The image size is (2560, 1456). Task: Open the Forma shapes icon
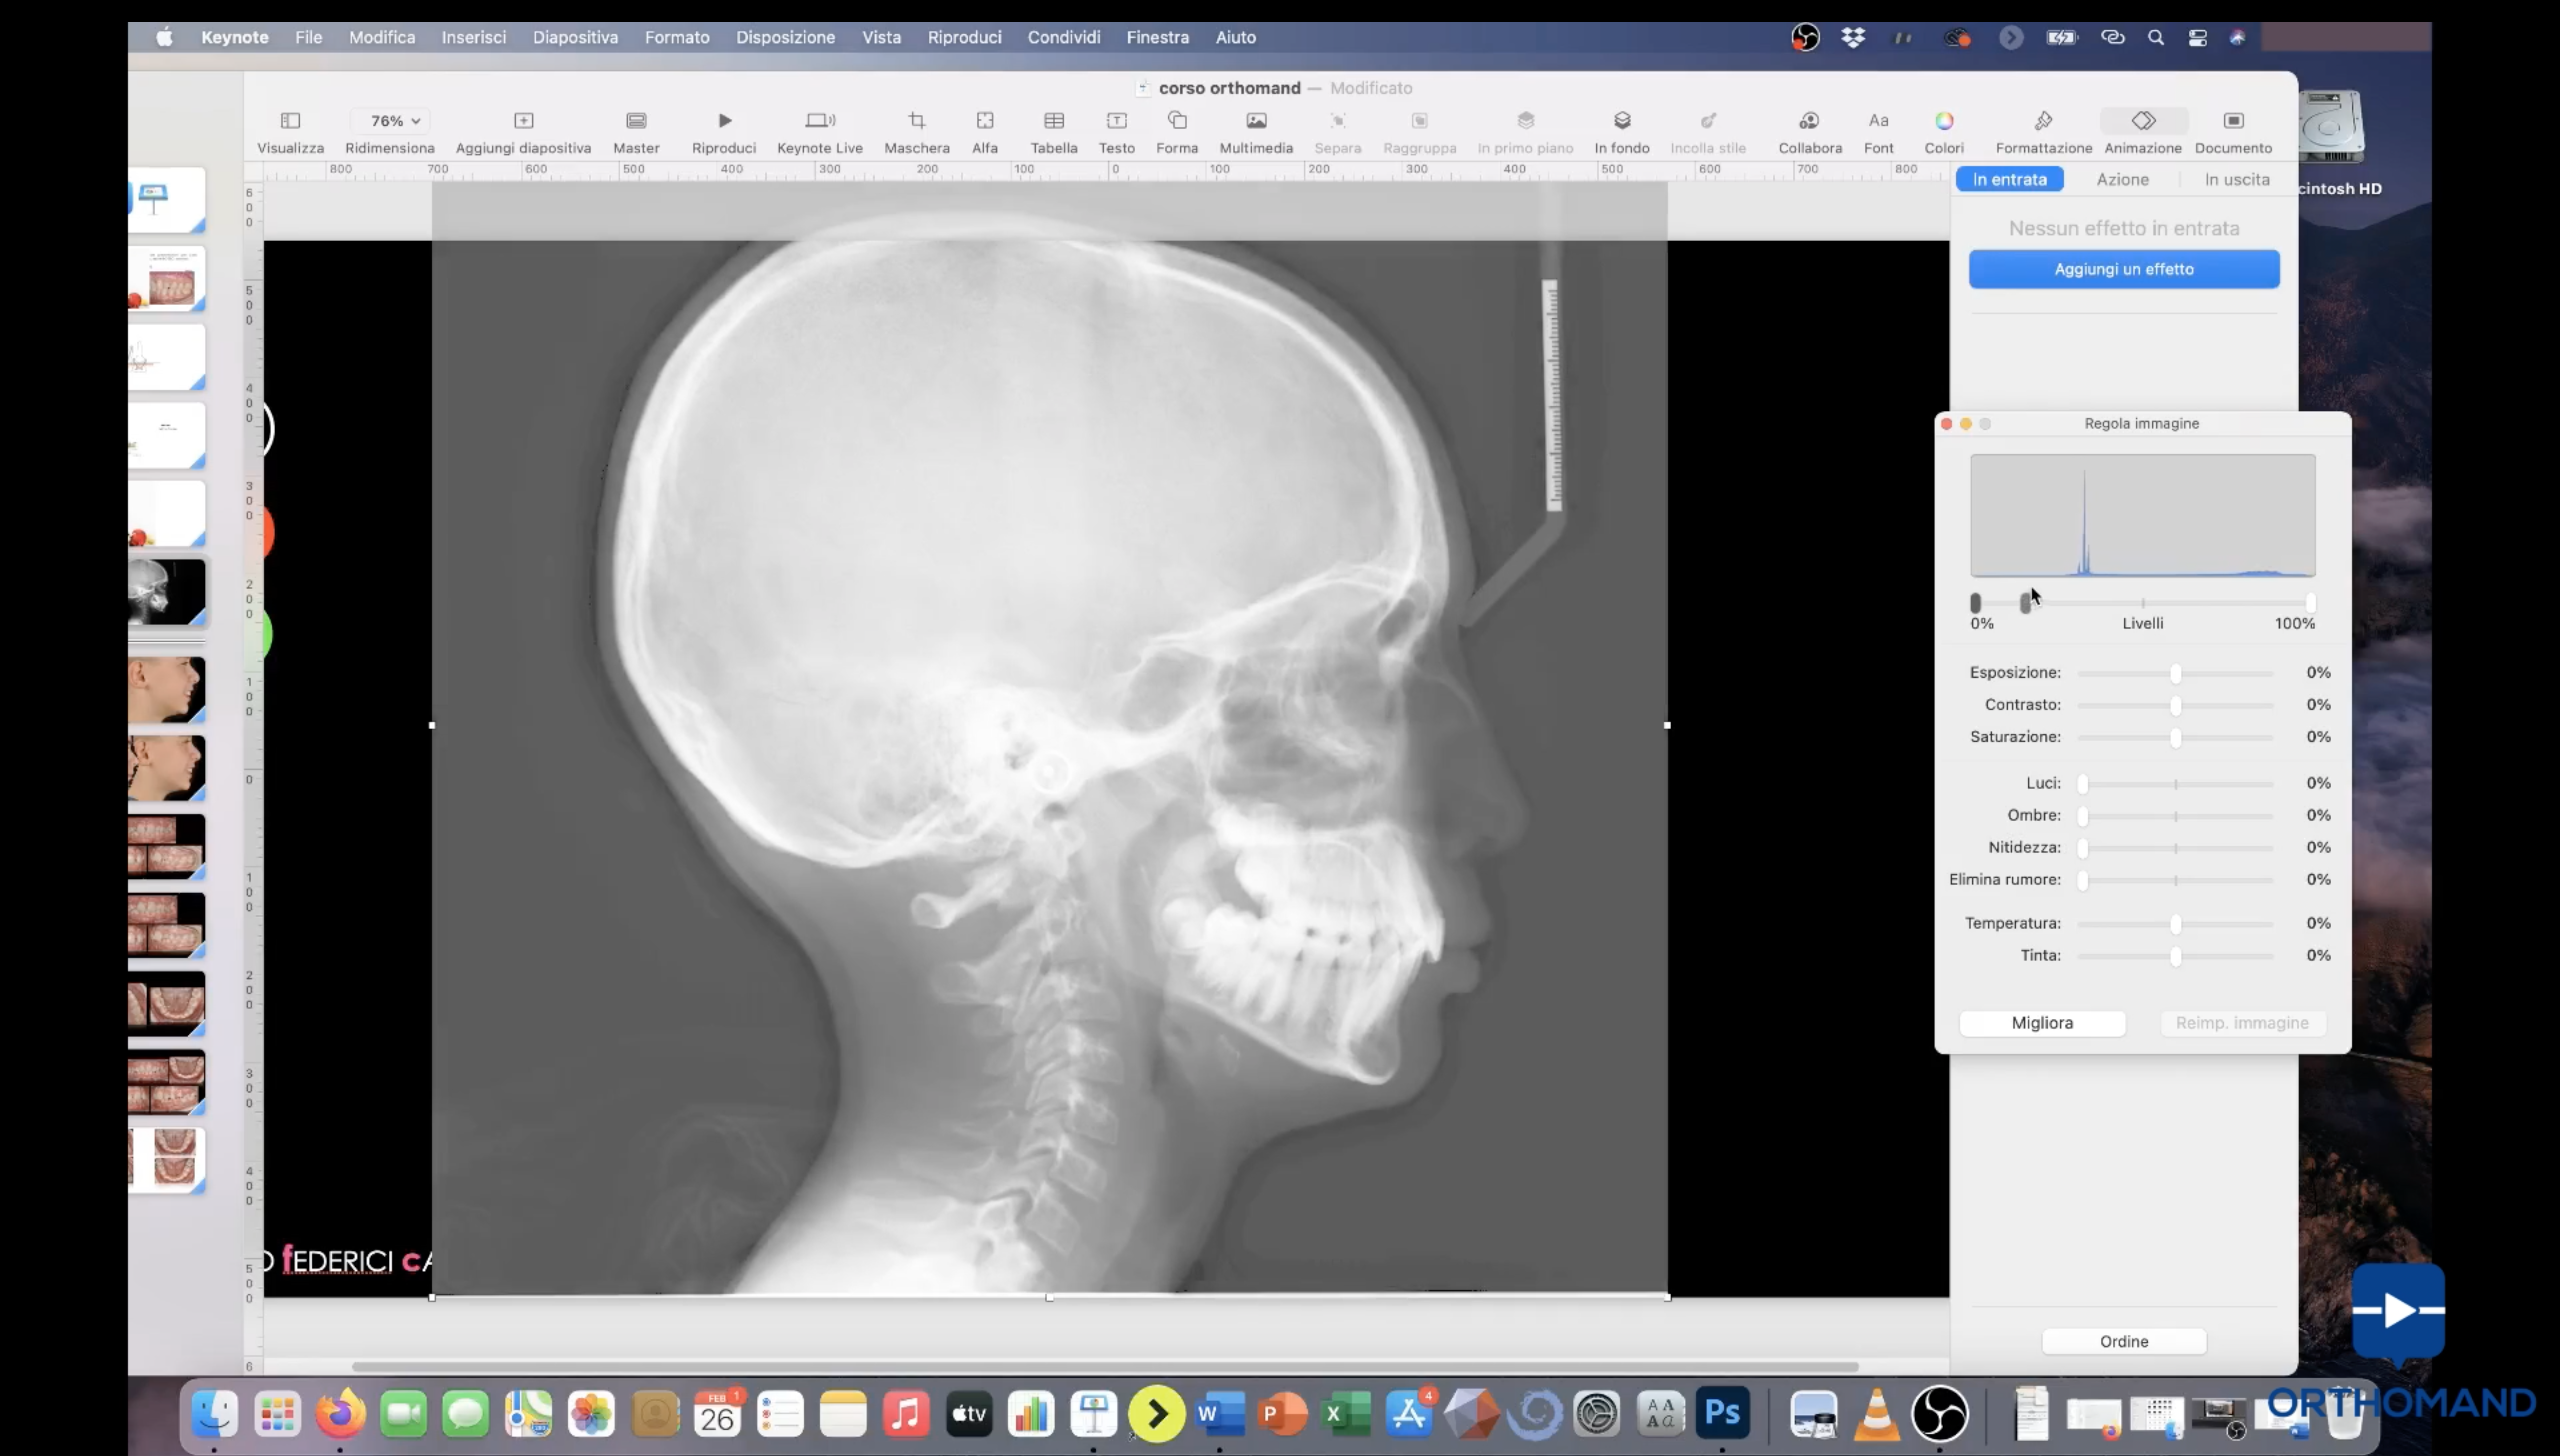pos(1176,121)
